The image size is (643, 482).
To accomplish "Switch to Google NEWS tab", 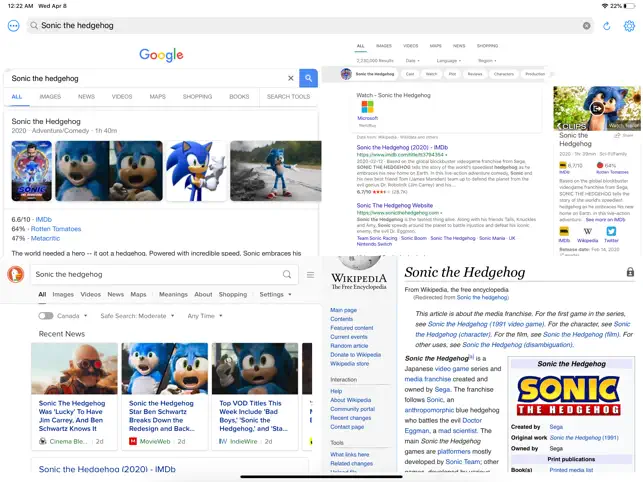I will coord(86,97).
